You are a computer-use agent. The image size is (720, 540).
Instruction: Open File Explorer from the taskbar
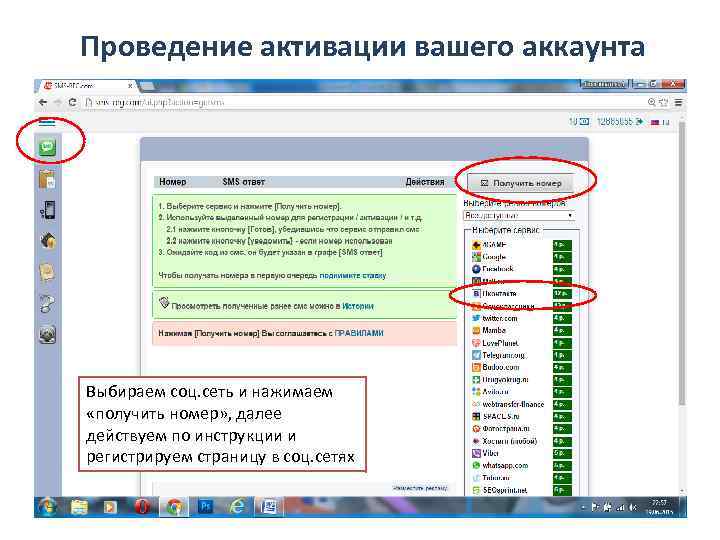(x=79, y=507)
